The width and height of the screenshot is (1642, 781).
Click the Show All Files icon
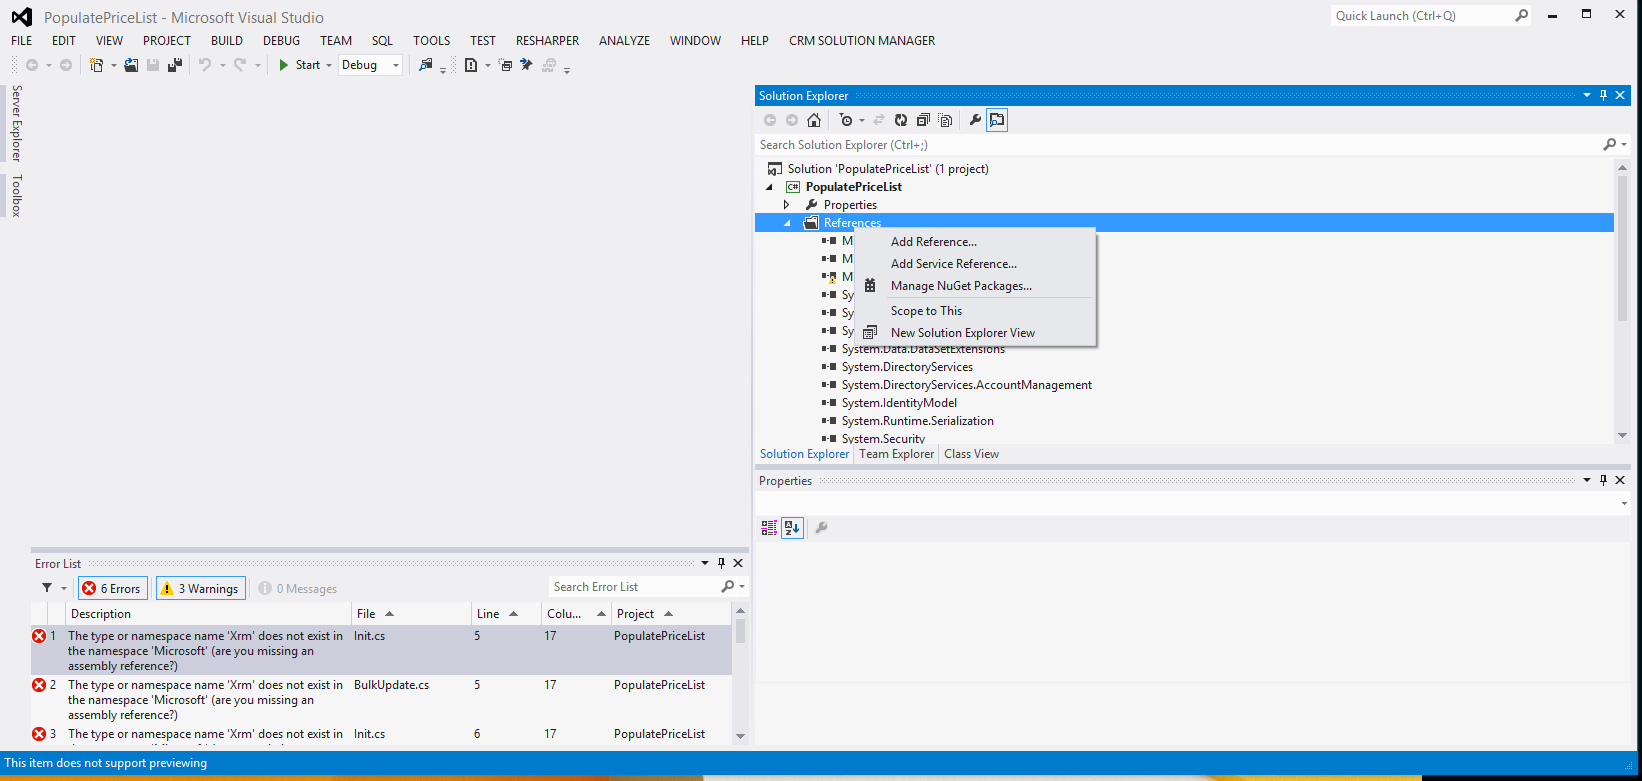tap(945, 120)
